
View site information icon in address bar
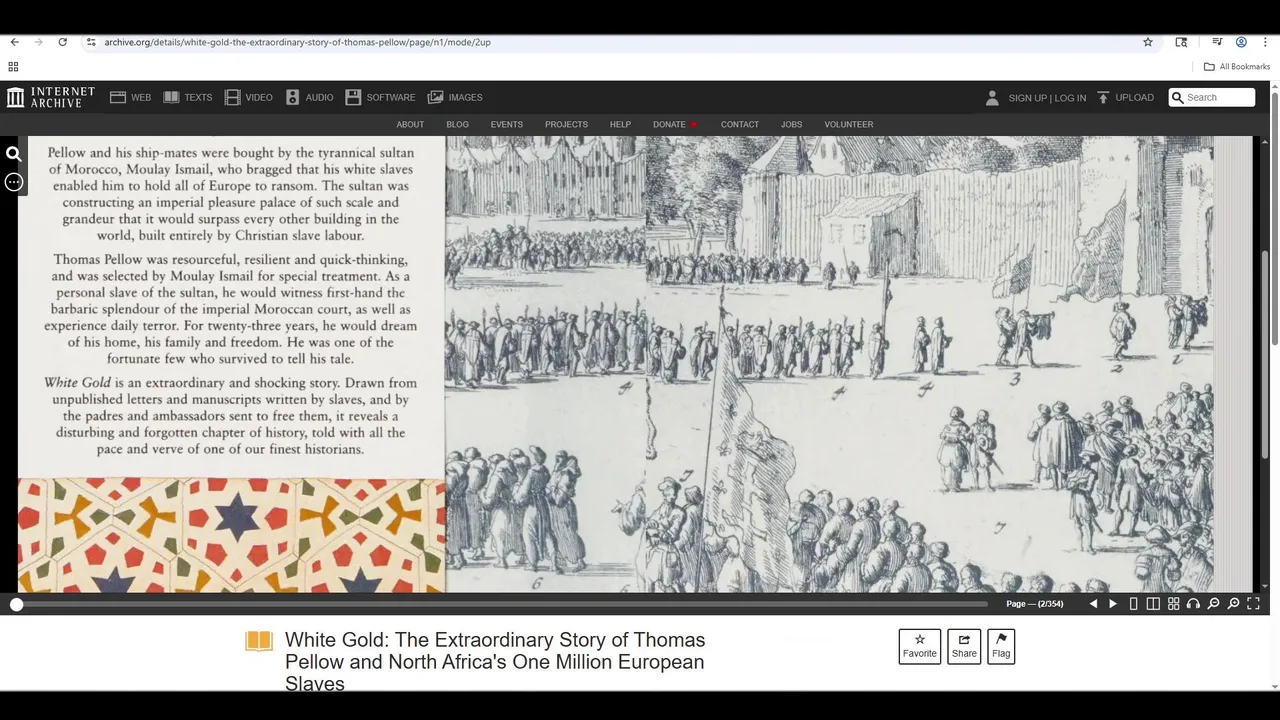90,42
